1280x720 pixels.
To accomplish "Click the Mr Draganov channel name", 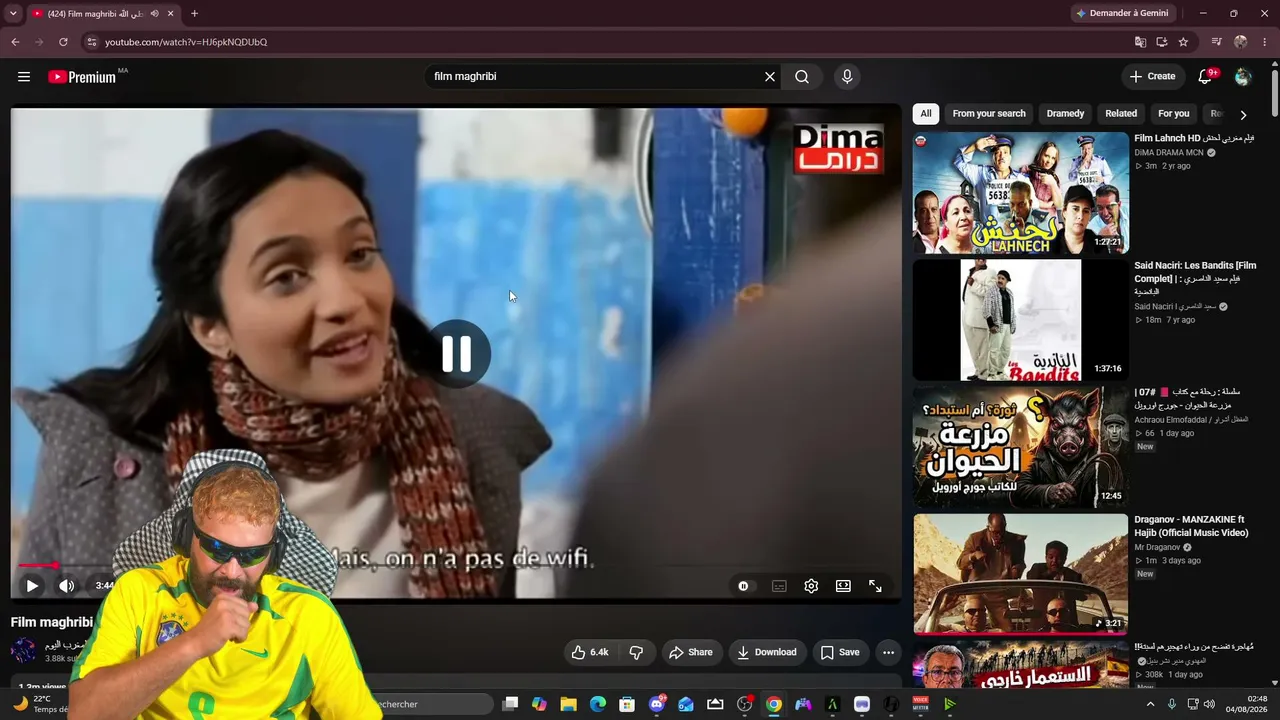I will [1158, 548].
